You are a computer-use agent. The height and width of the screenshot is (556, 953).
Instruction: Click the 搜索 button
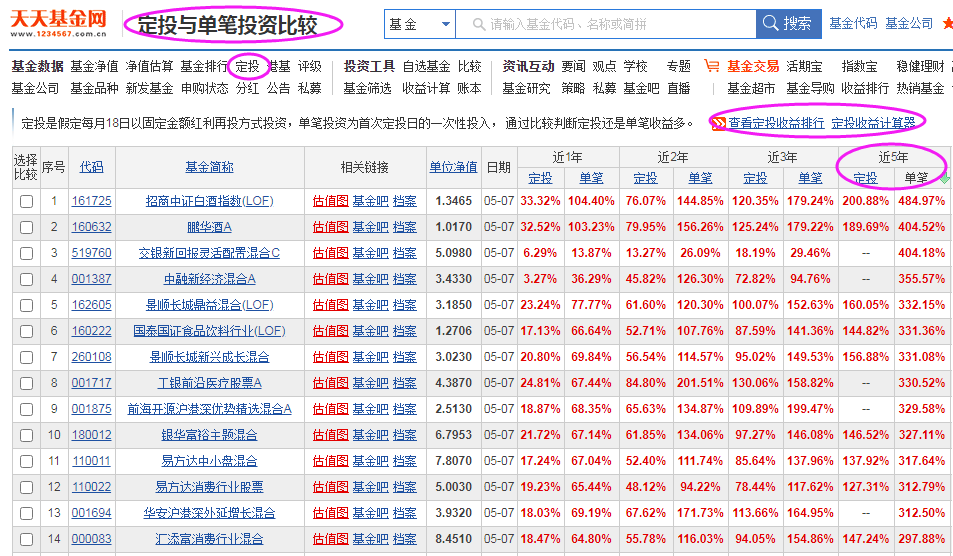(x=789, y=24)
